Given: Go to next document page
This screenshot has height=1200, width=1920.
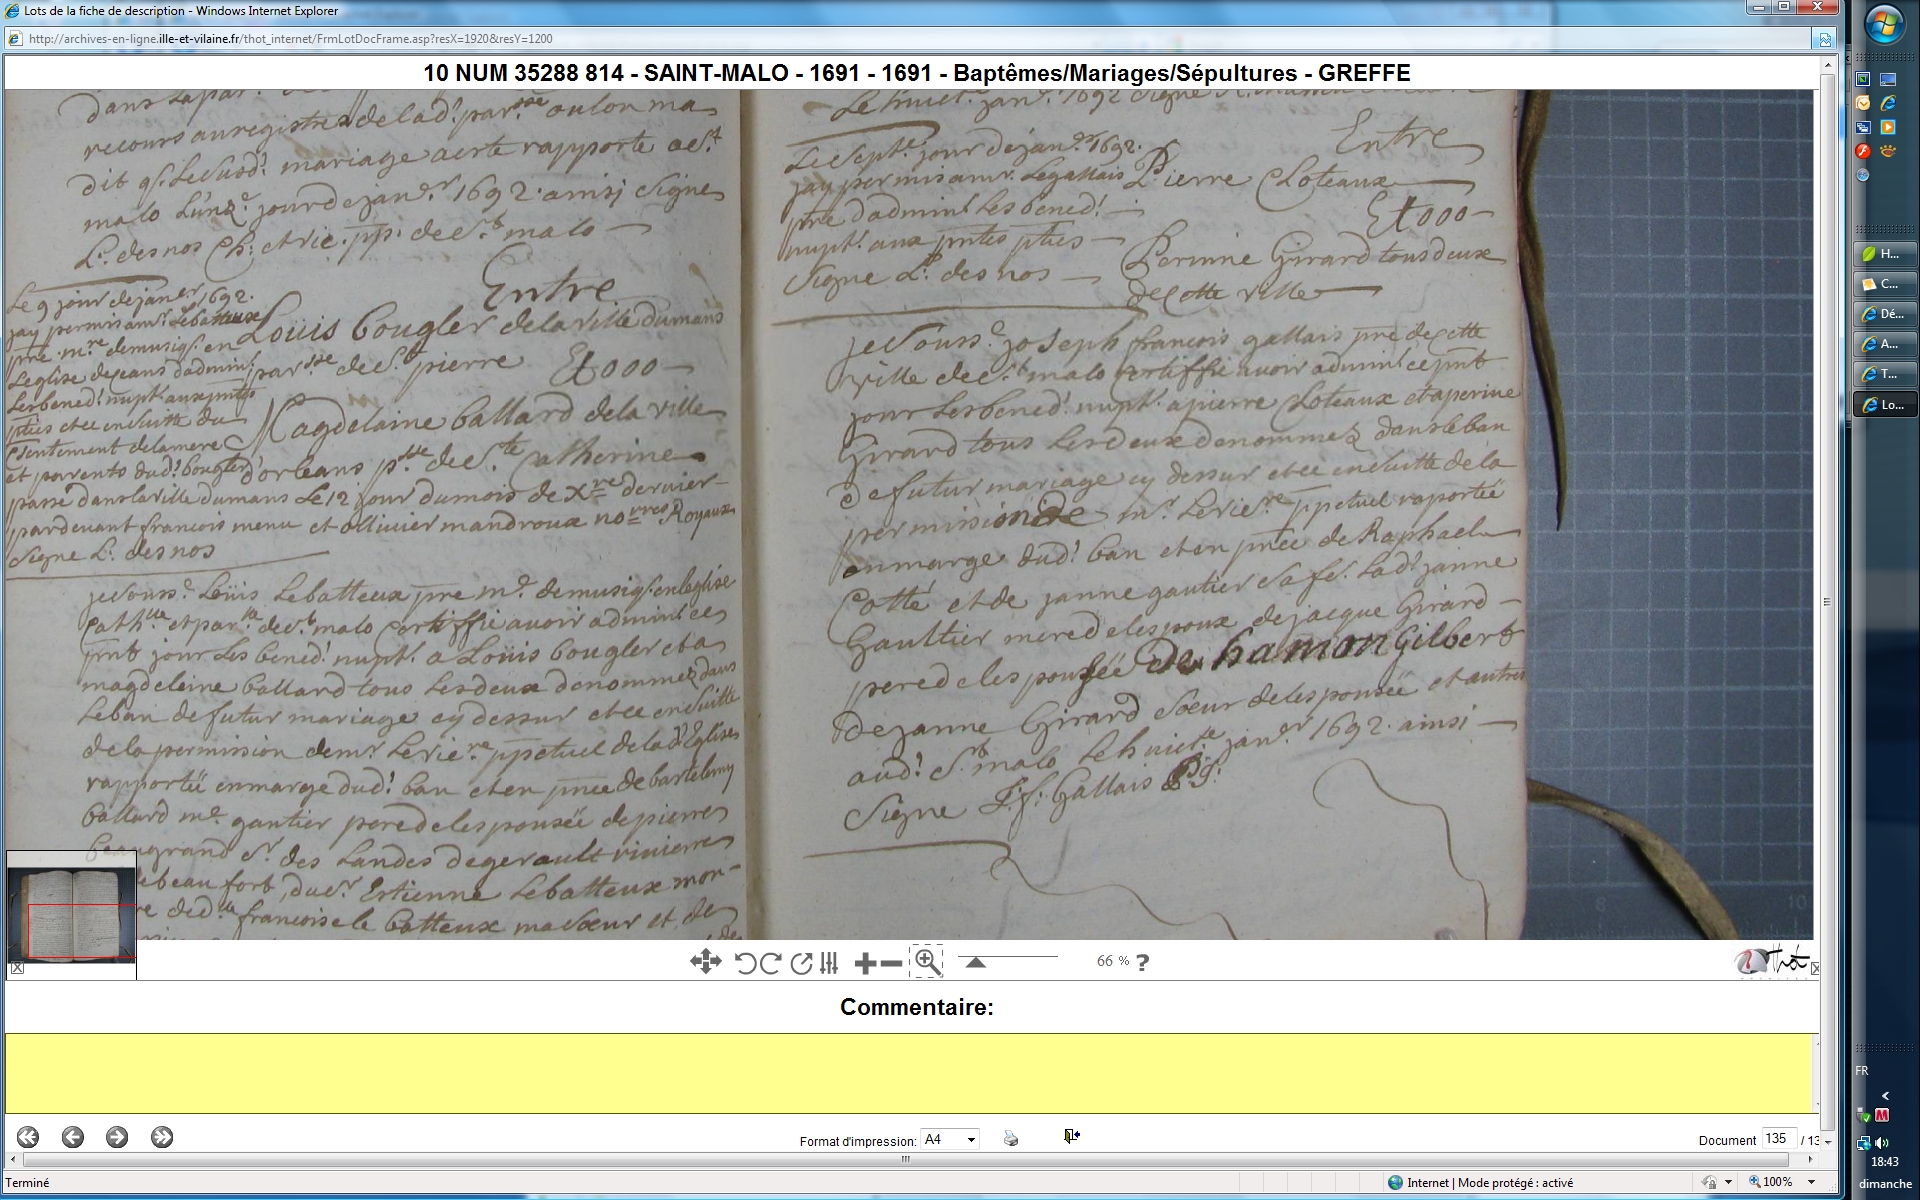Looking at the screenshot, I should tap(117, 1137).
